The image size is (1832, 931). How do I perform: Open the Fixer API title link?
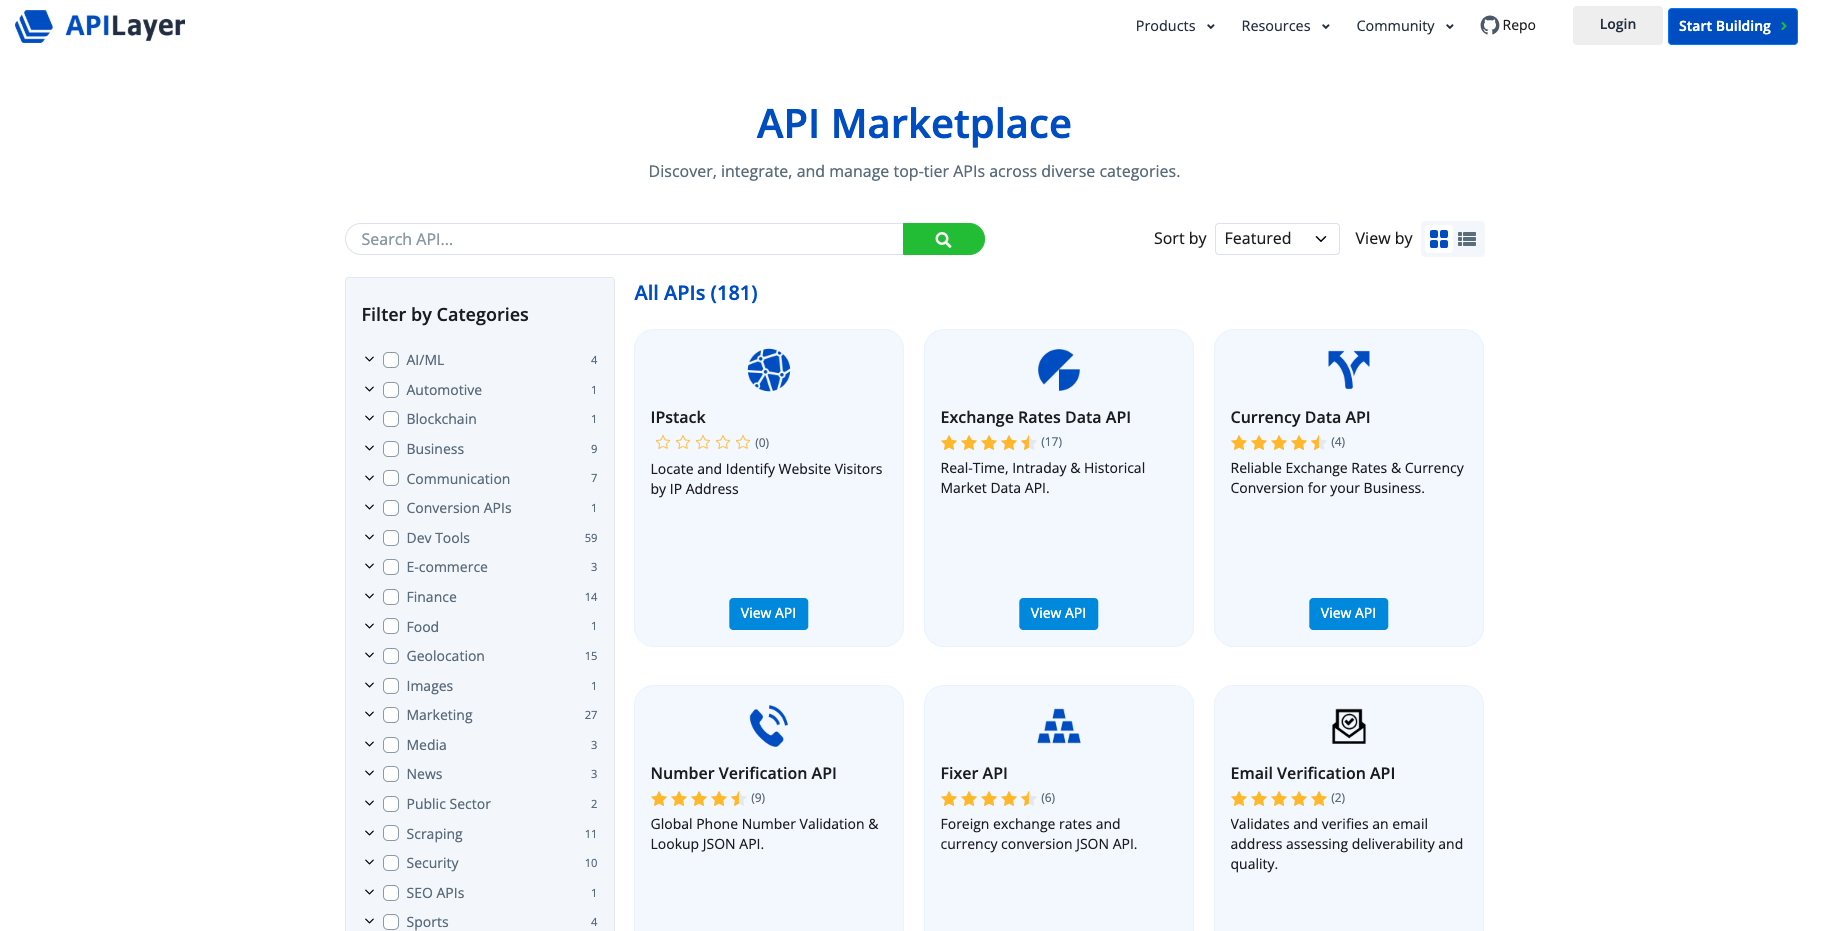pyautogui.click(x=974, y=773)
